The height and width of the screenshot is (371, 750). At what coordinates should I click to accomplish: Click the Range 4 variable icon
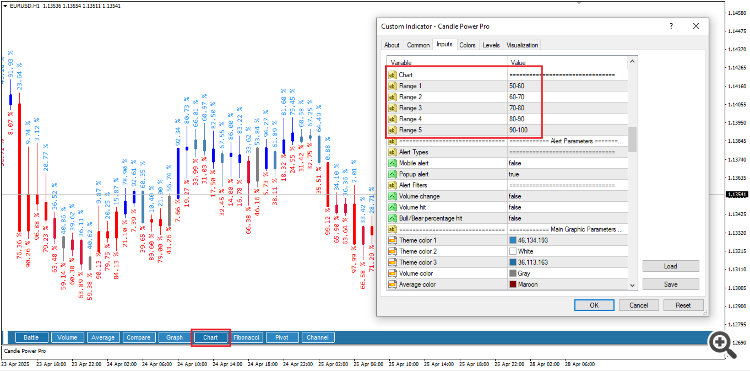pyautogui.click(x=392, y=119)
